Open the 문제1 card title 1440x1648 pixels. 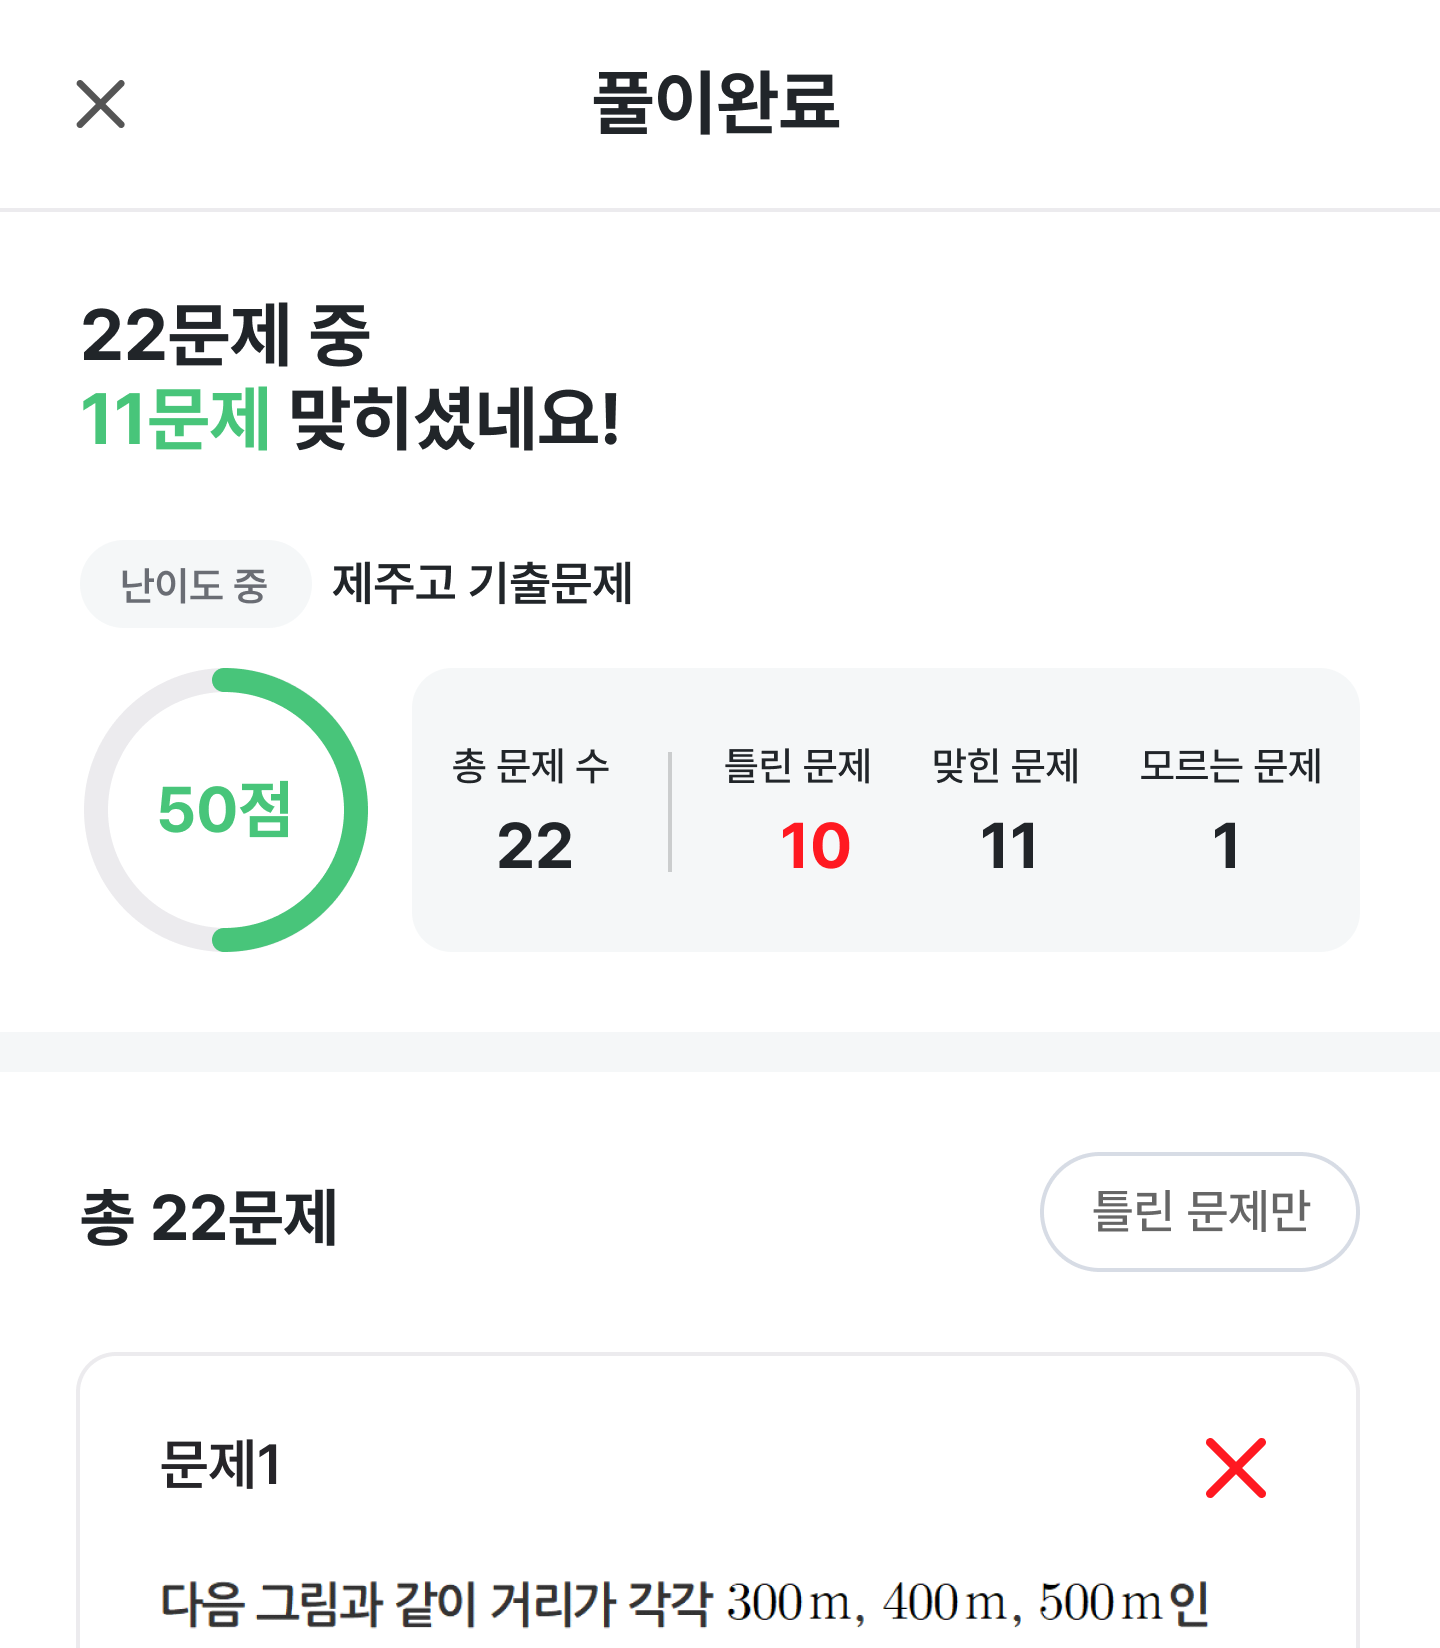click(221, 1466)
